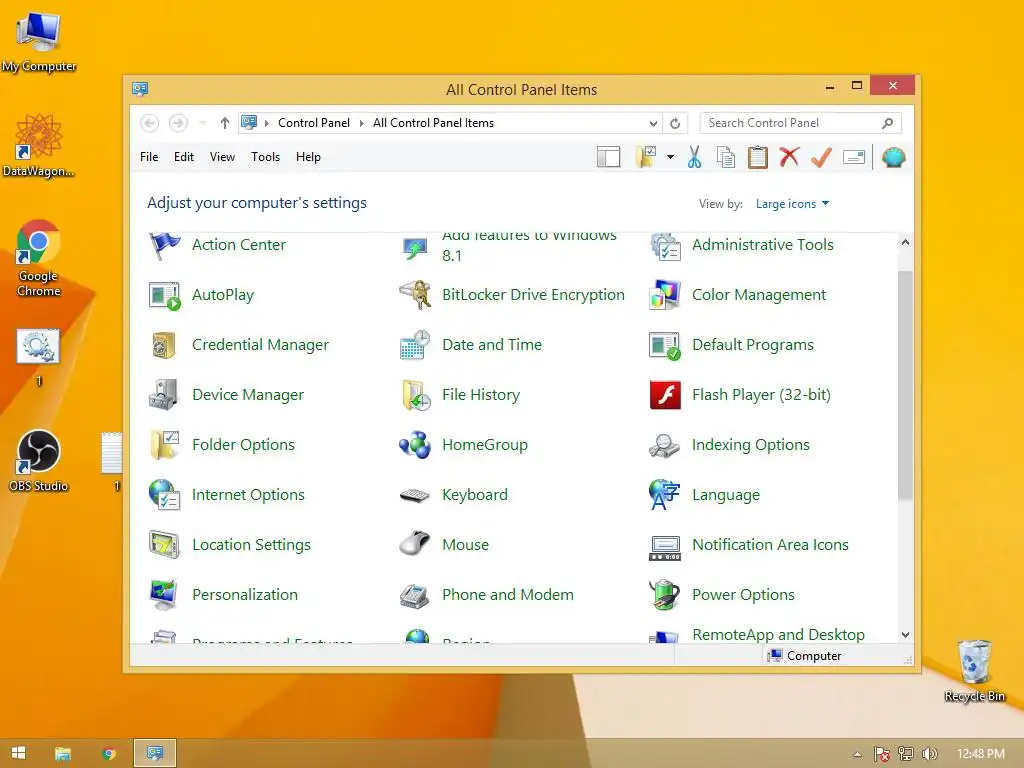Open Personalization monitor icon

click(x=164, y=595)
